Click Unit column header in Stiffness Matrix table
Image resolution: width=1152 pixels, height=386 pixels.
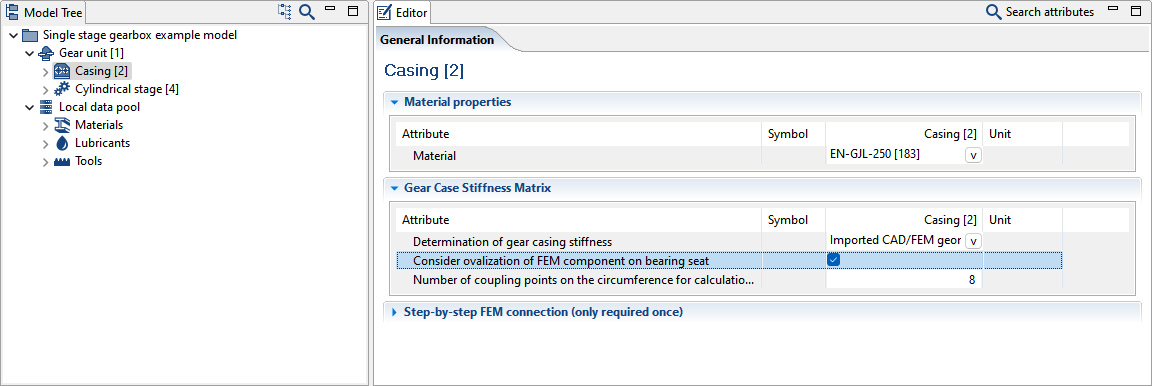tap(1000, 220)
